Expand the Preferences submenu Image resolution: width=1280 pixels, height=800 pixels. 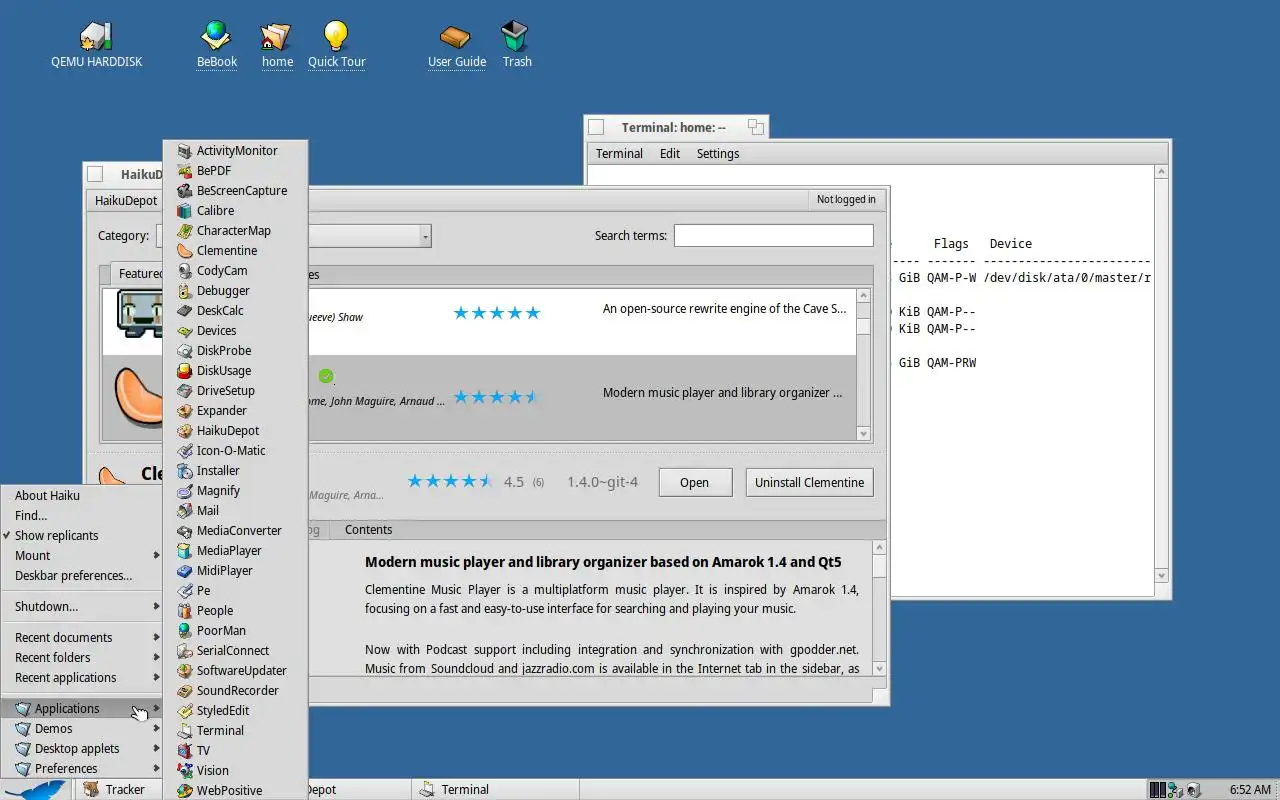82,768
